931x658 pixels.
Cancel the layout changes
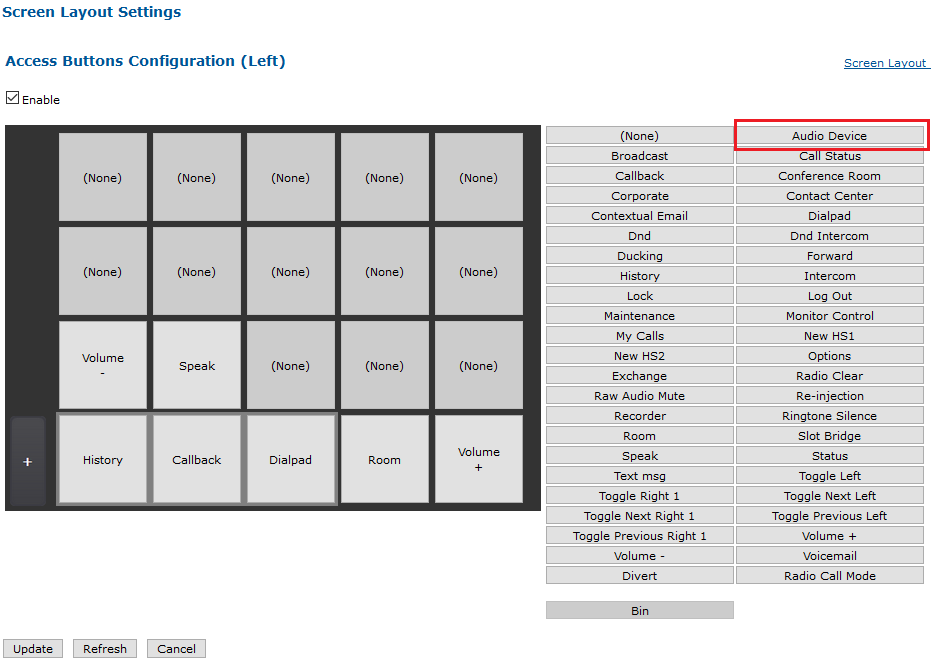click(176, 648)
